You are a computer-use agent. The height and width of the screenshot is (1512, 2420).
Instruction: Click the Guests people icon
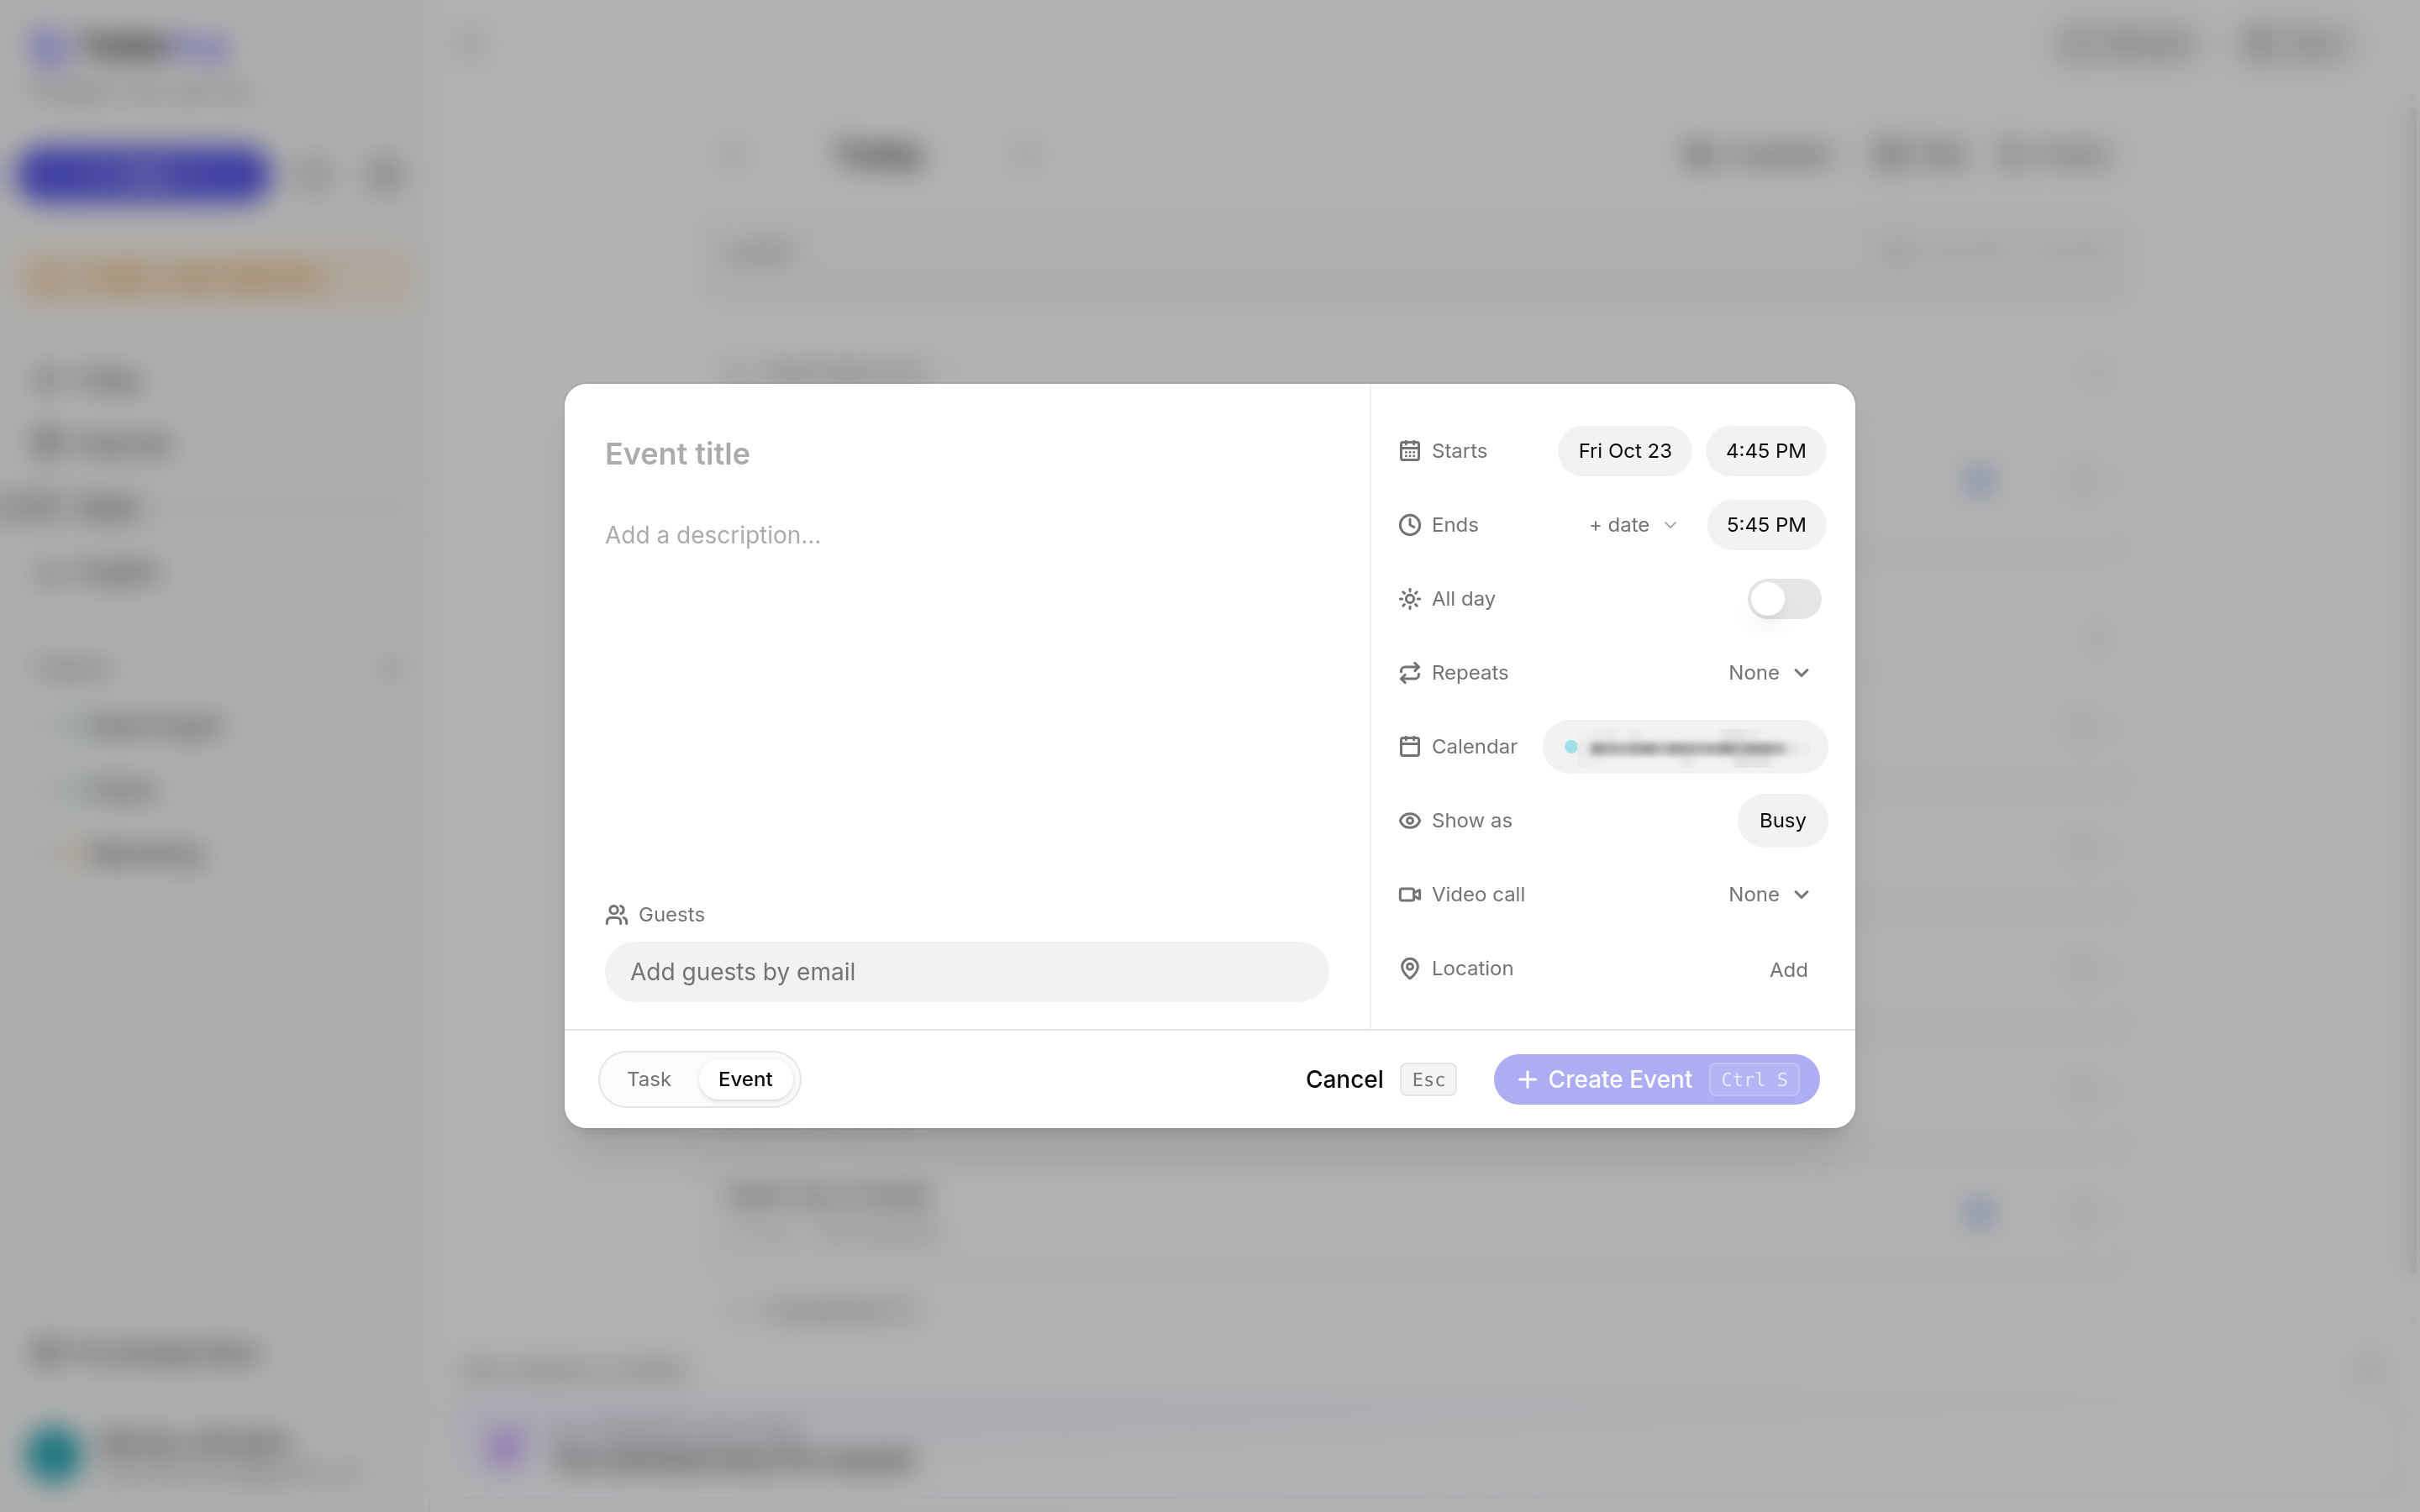(616, 915)
